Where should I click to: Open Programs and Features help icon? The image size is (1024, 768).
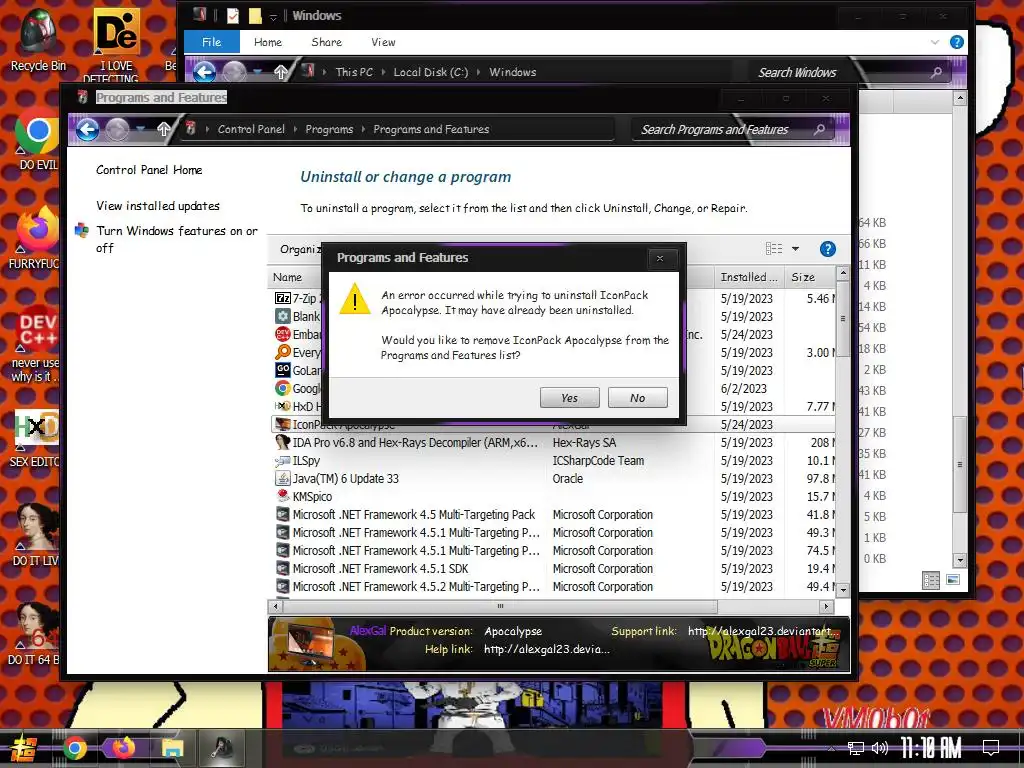[827, 249]
